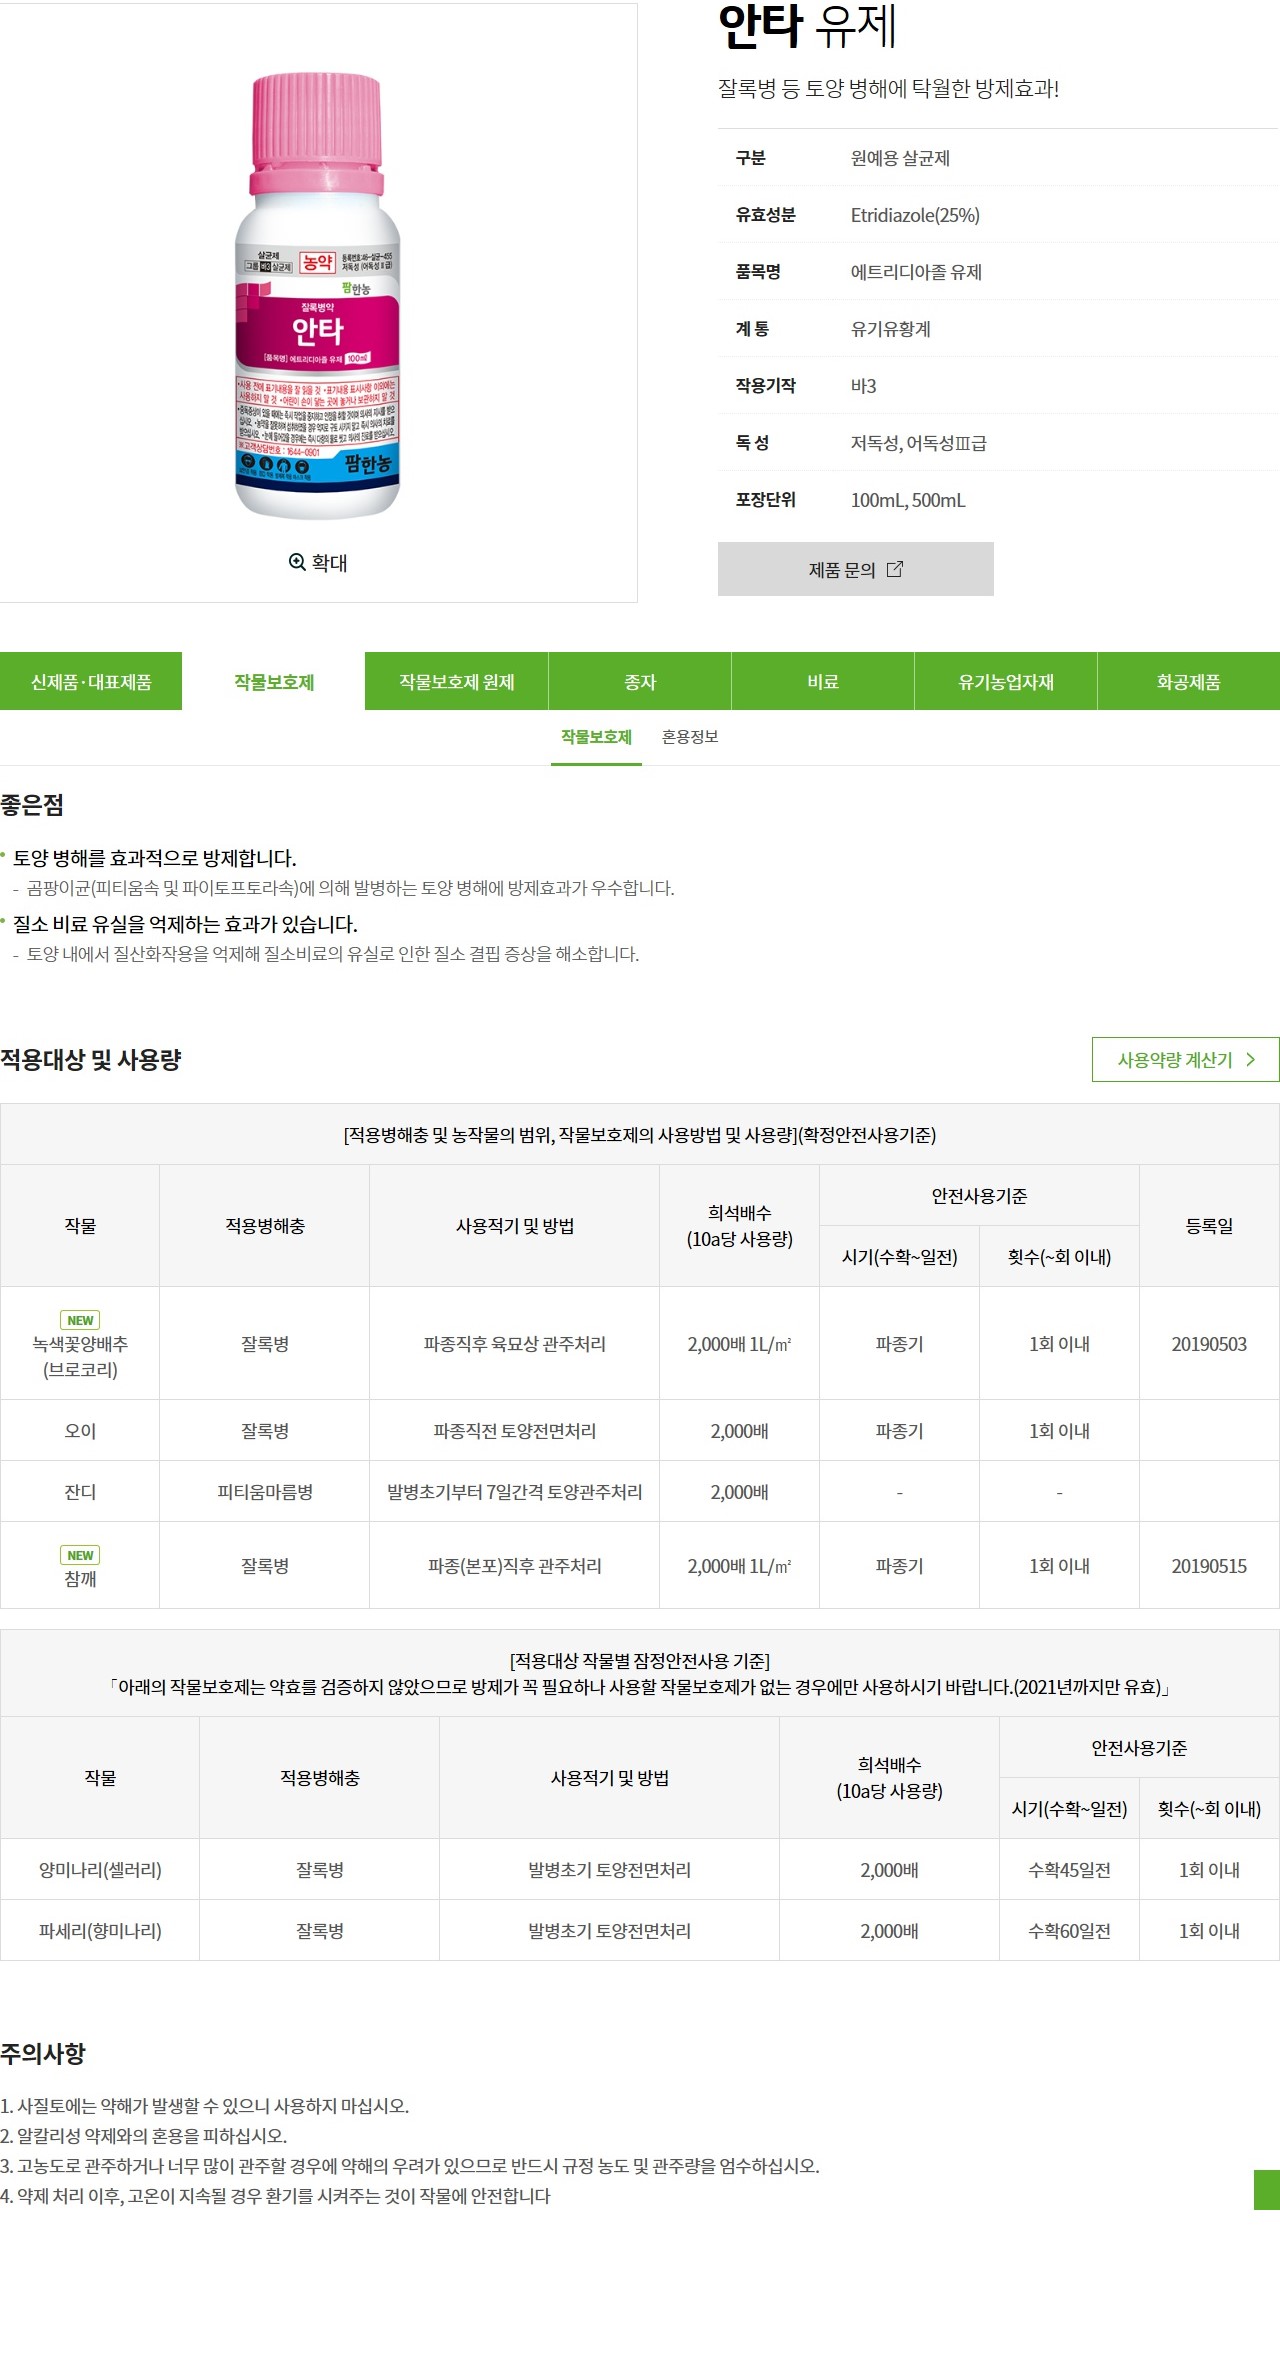
Task: Click NEW badge above 녹색꽃양배추
Action: pos(80,1320)
